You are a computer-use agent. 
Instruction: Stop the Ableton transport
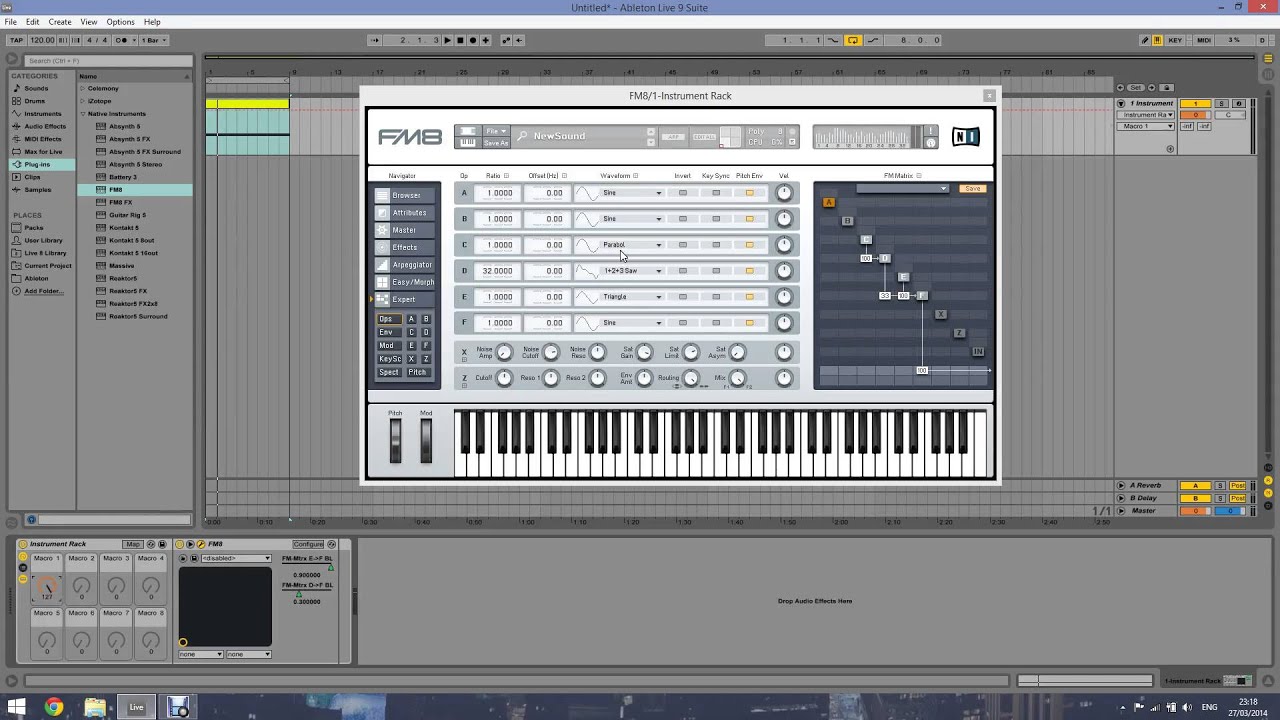(x=460, y=40)
